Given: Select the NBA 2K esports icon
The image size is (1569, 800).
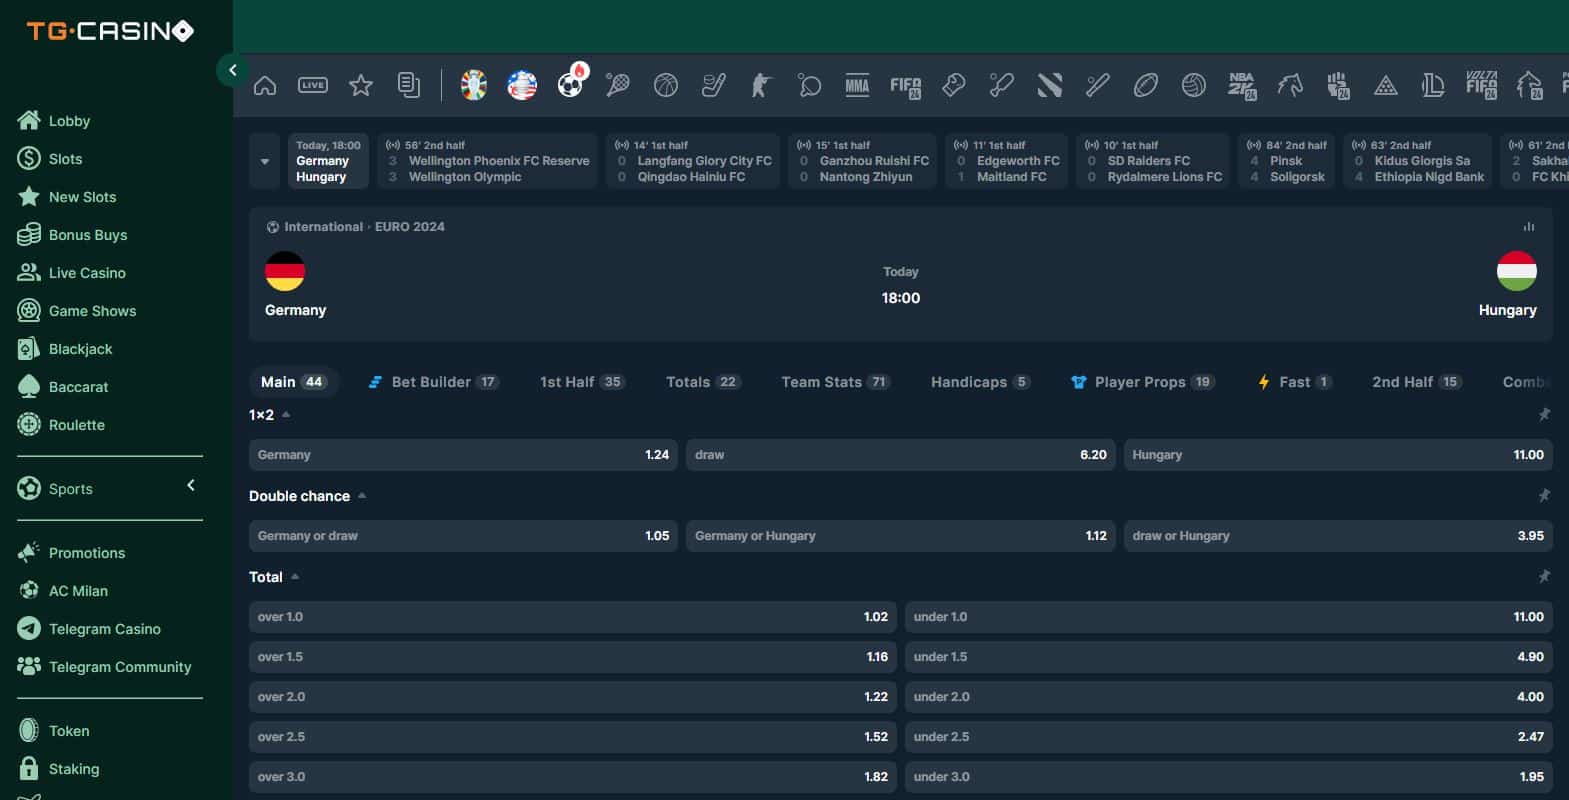Looking at the screenshot, I should click(x=1242, y=86).
